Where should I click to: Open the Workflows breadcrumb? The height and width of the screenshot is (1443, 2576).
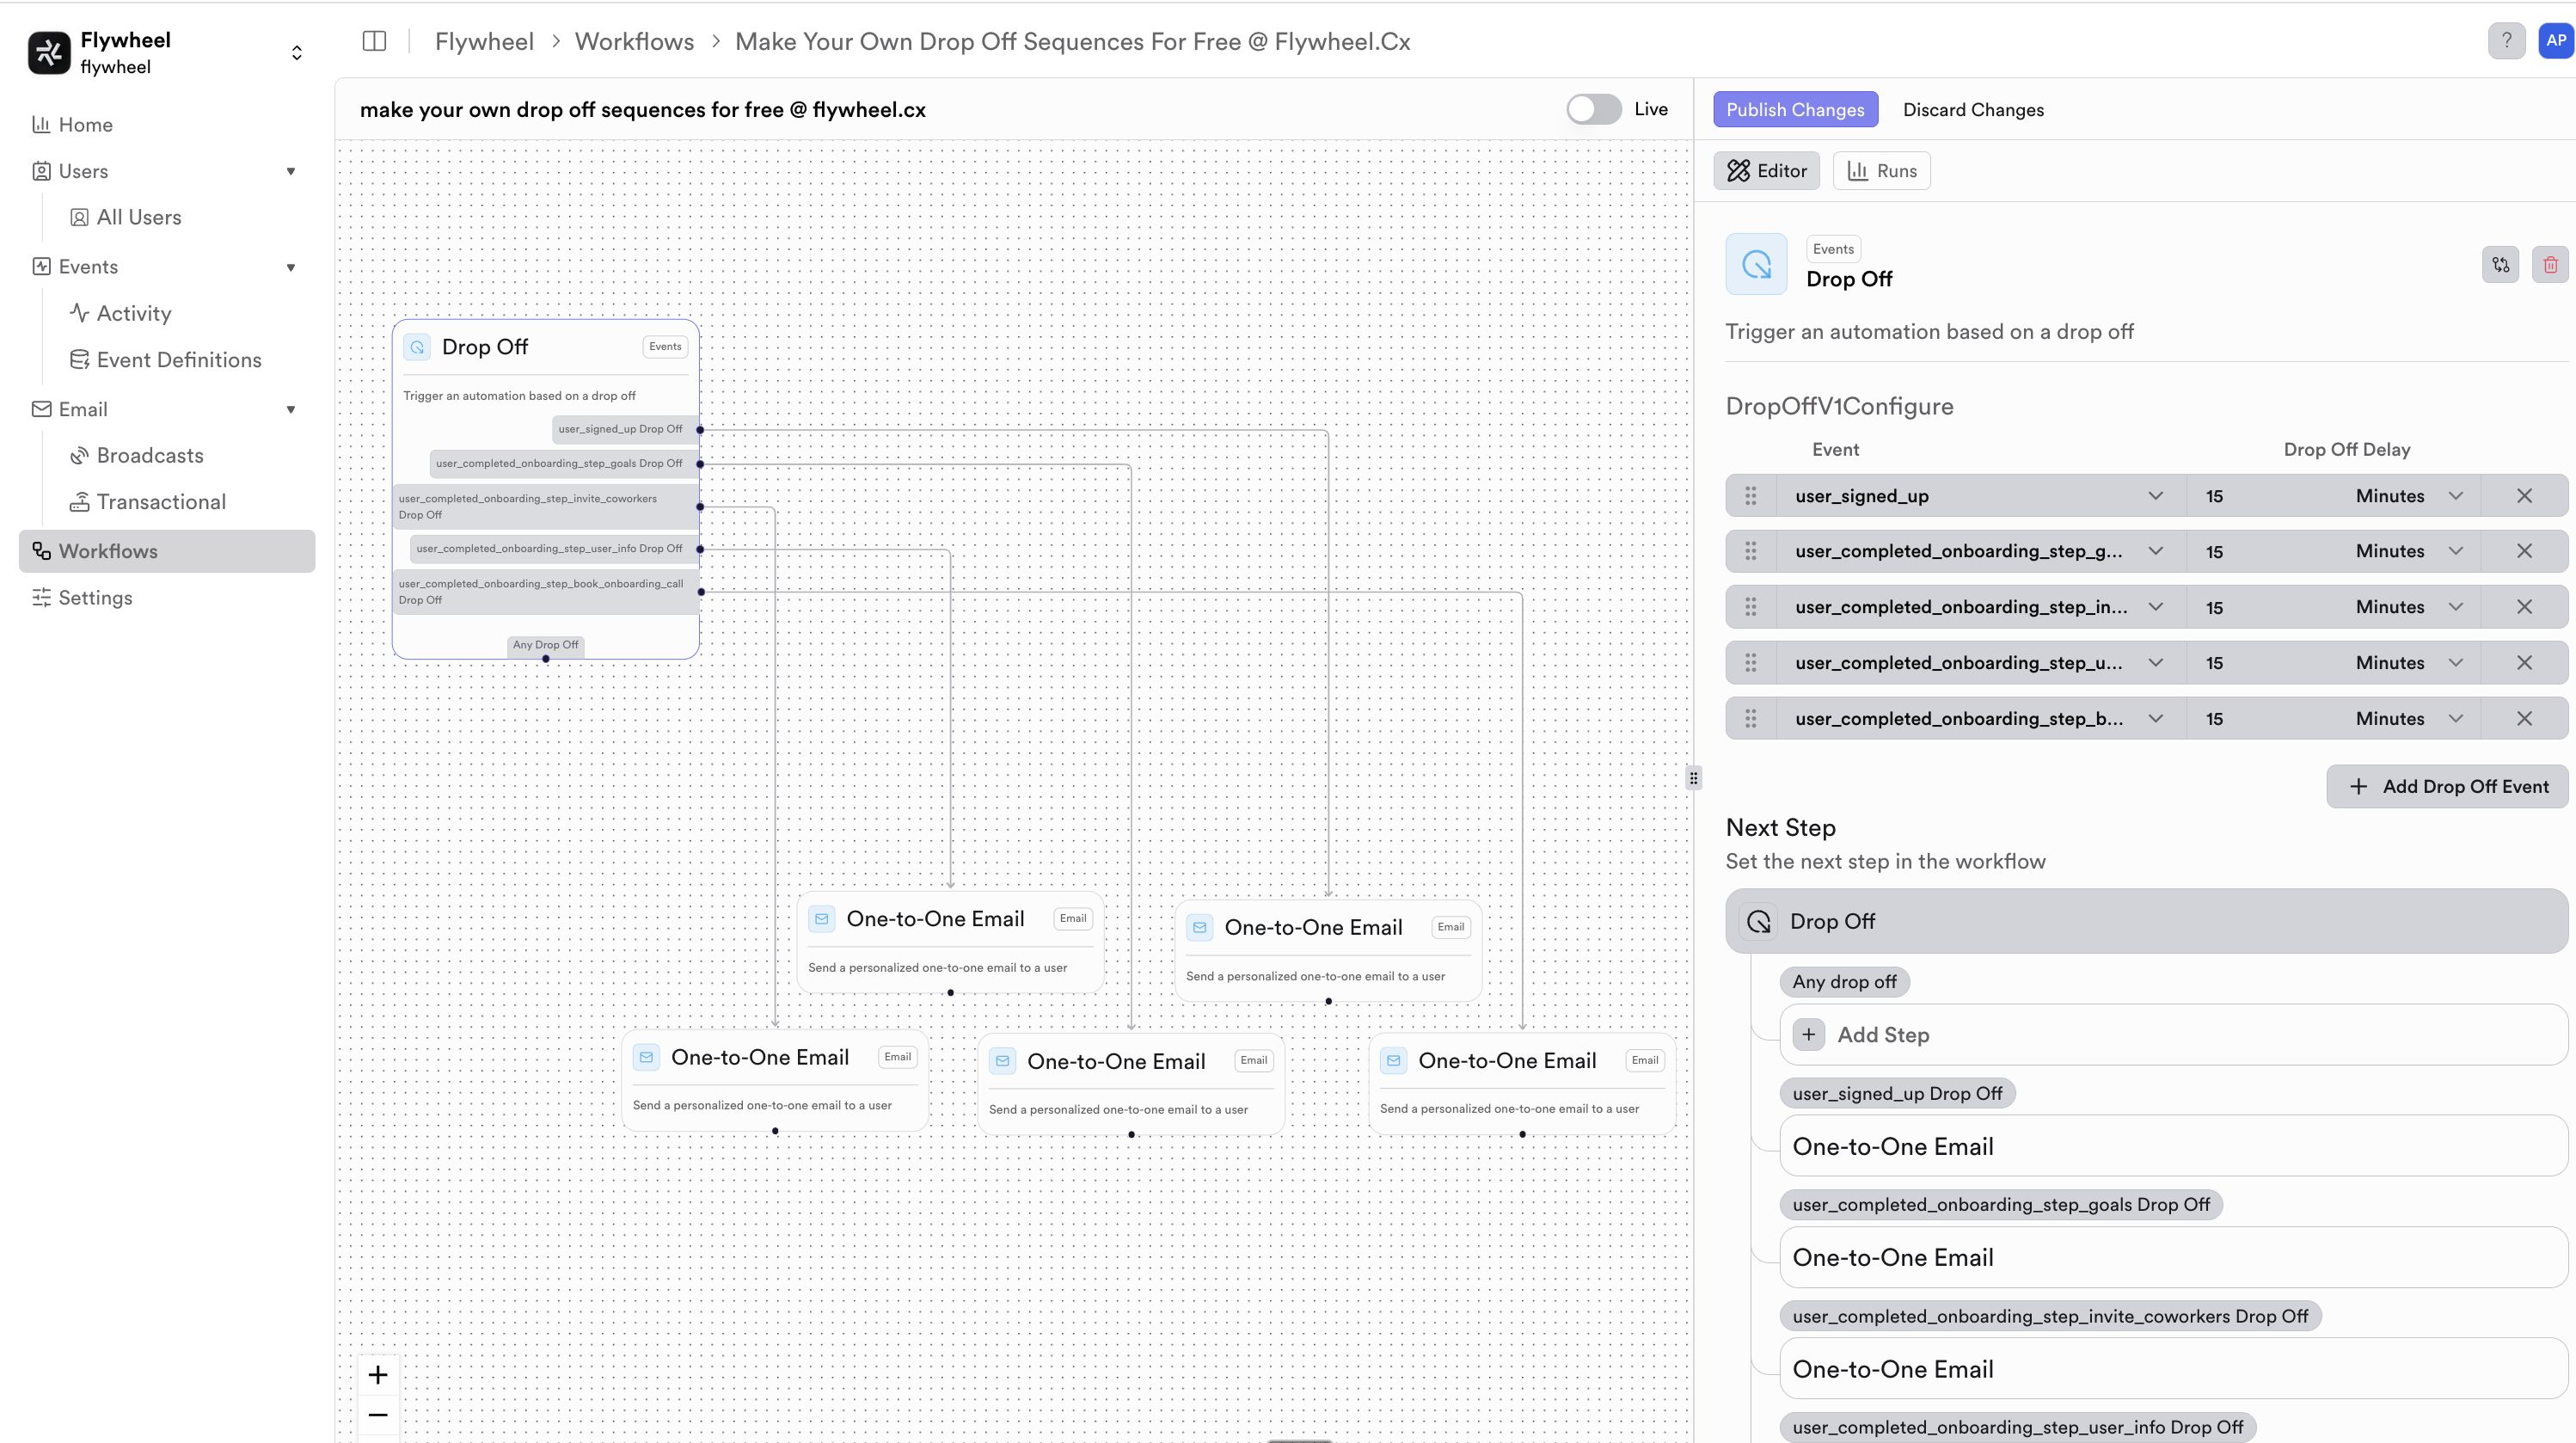point(633,41)
